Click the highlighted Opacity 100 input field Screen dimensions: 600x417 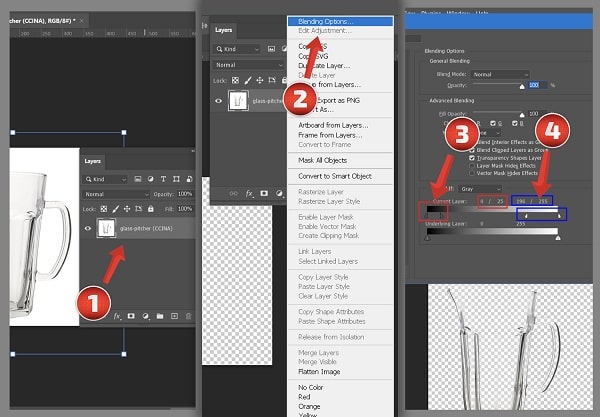537,85
